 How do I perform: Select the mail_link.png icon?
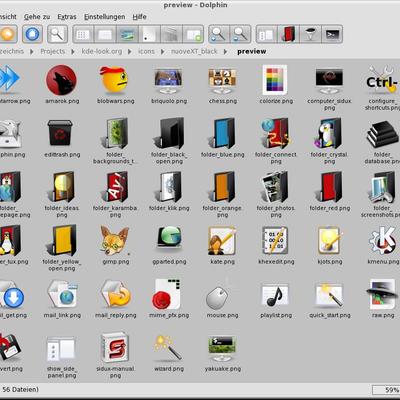(x=63, y=294)
